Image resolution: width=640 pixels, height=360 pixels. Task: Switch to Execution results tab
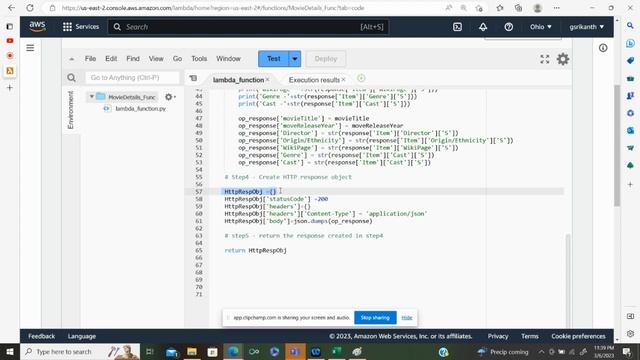click(x=314, y=80)
